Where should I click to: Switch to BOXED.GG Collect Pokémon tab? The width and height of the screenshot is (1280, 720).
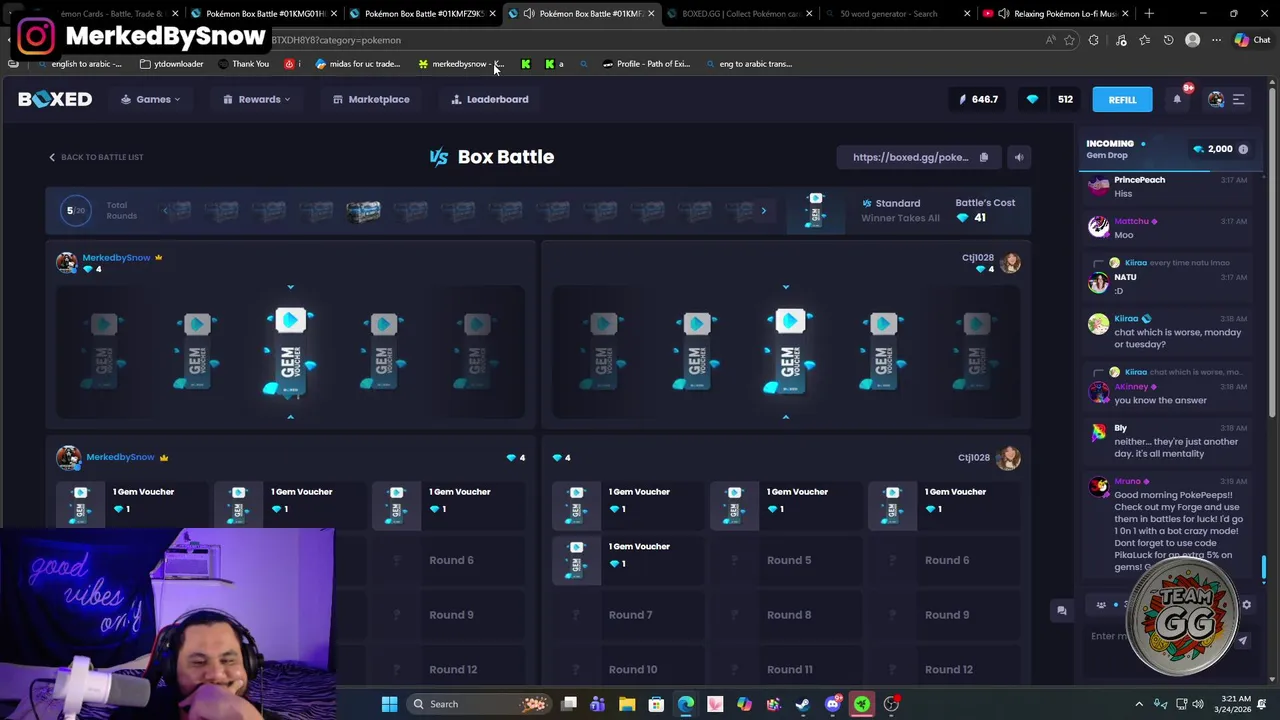pyautogui.click(x=740, y=14)
